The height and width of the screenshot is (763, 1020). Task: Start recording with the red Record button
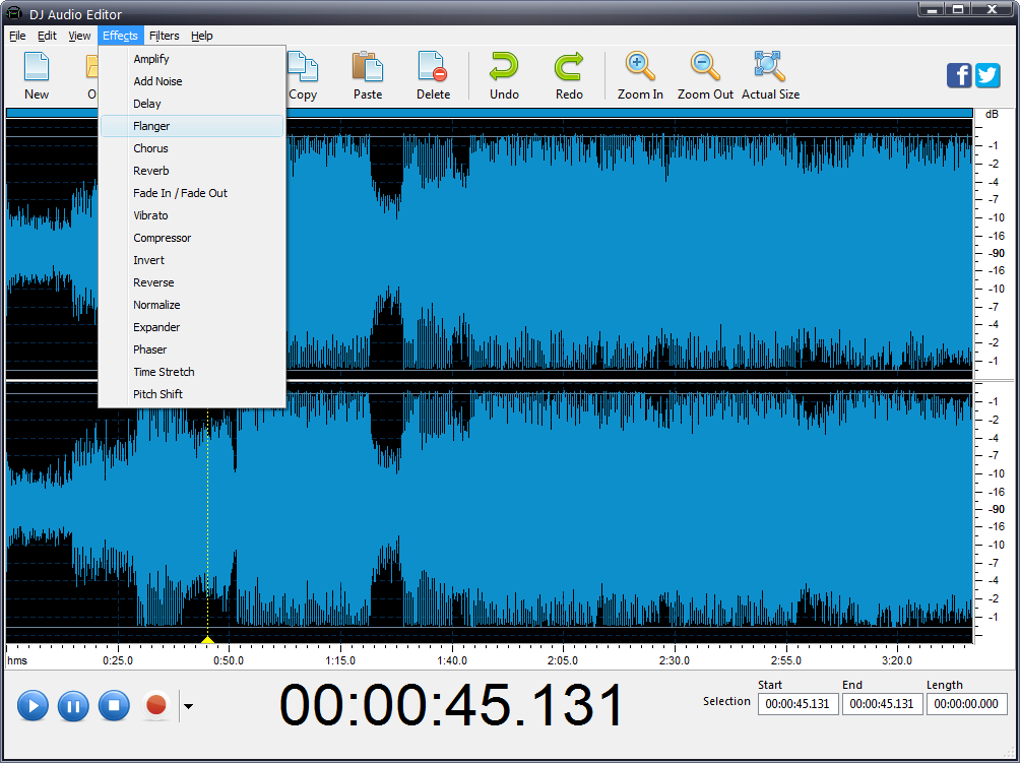pos(156,706)
